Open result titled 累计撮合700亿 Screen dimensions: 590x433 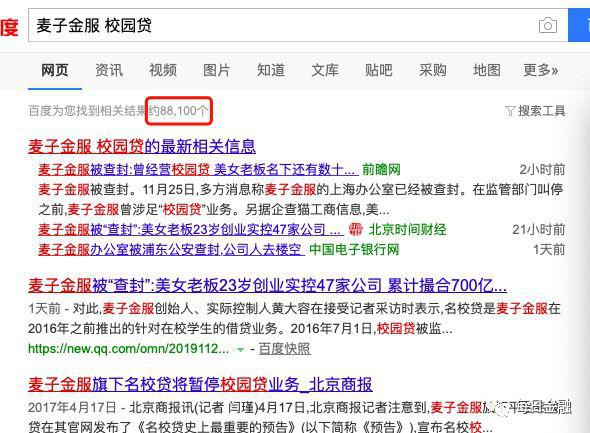click(268, 286)
